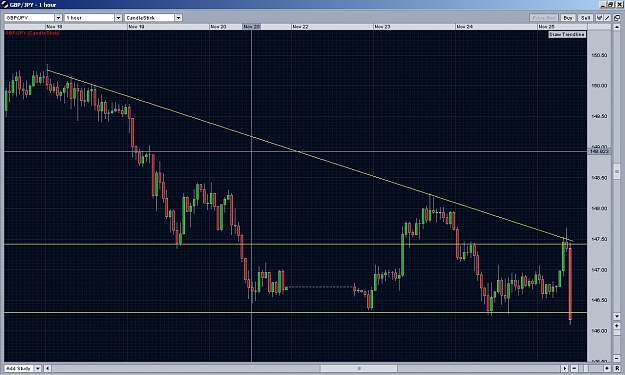Image resolution: width=625 pixels, height=375 pixels.
Task: Restore the GBP/JPY chart window
Action: click(x=611, y=4)
